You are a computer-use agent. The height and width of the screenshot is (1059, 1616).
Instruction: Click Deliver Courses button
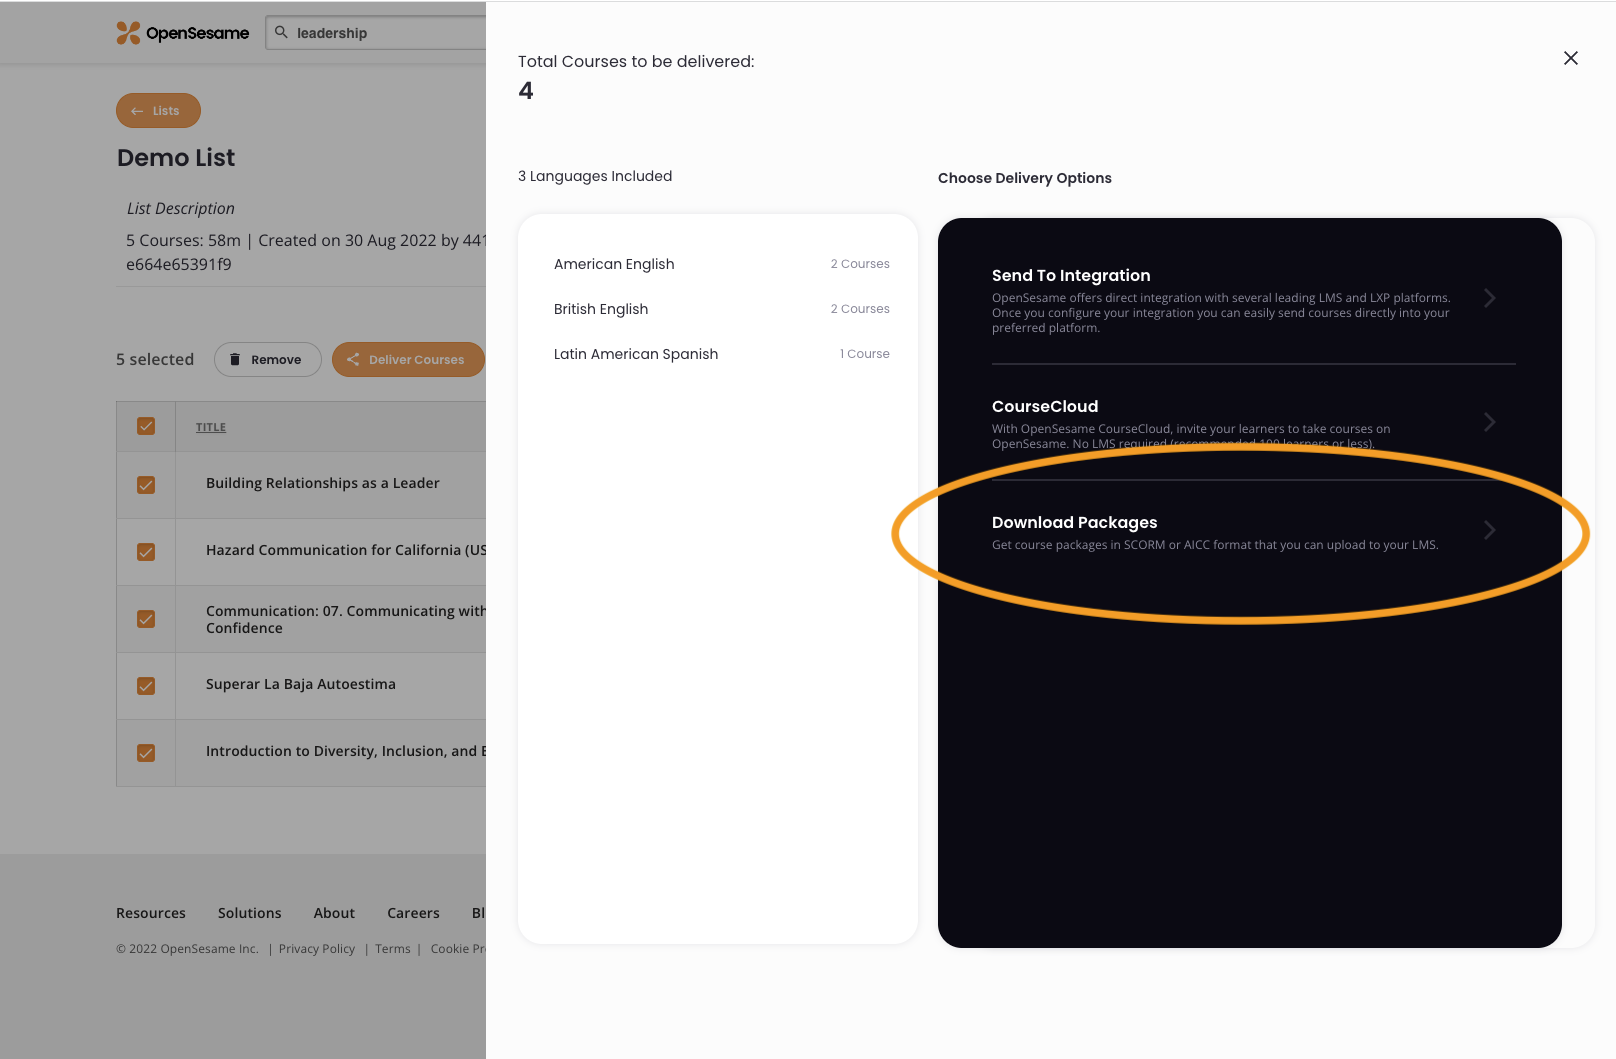408,359
